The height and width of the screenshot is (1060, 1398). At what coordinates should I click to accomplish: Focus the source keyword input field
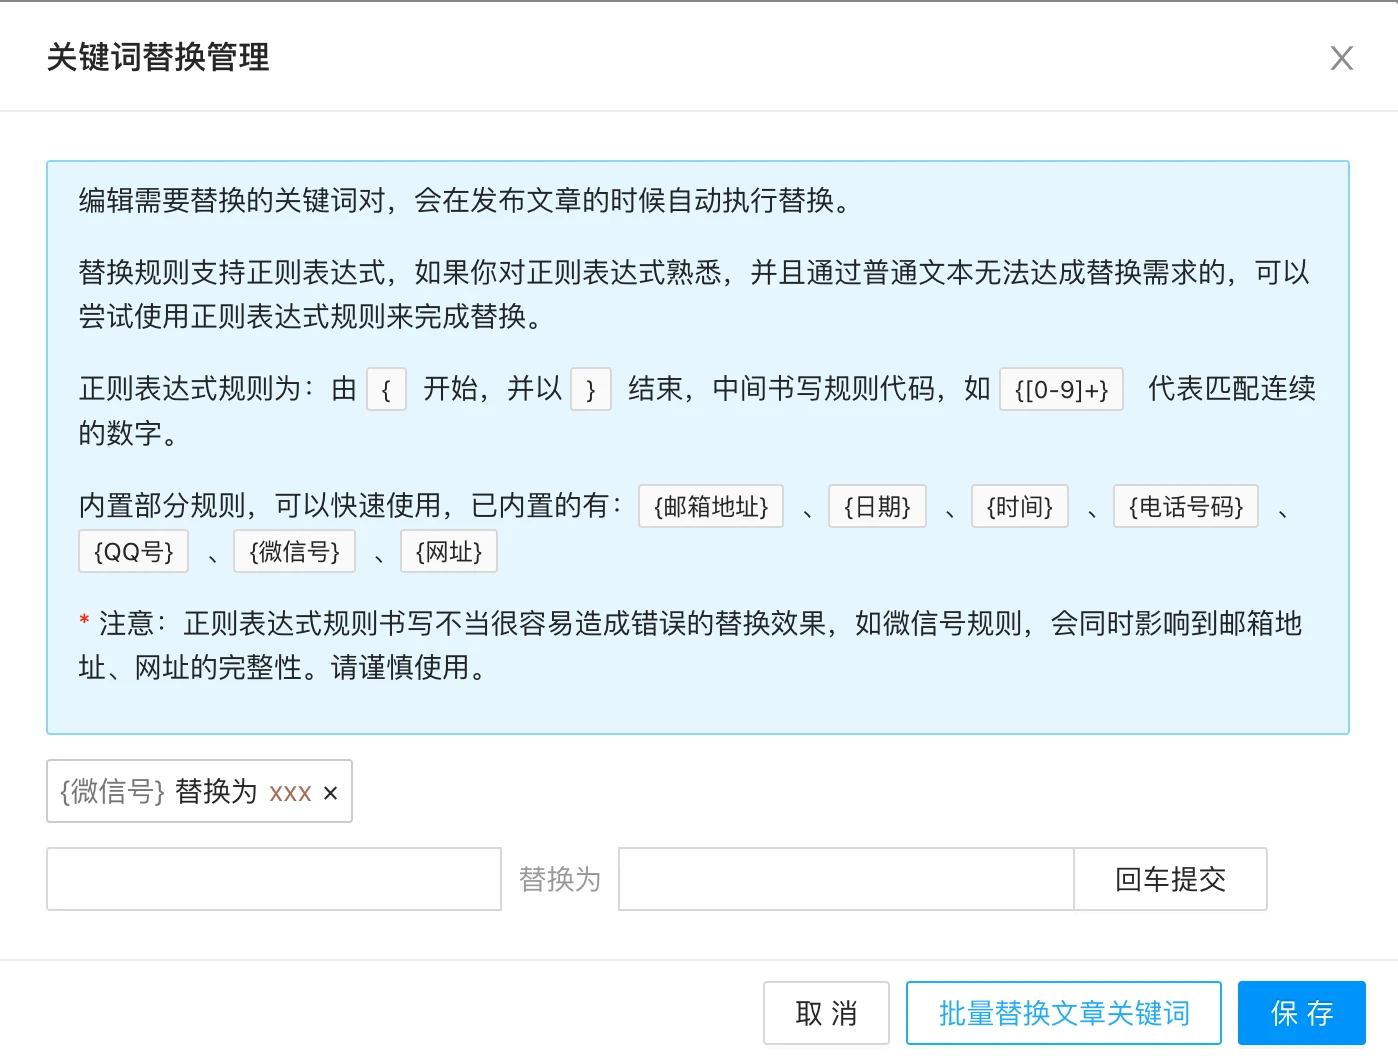273,879
